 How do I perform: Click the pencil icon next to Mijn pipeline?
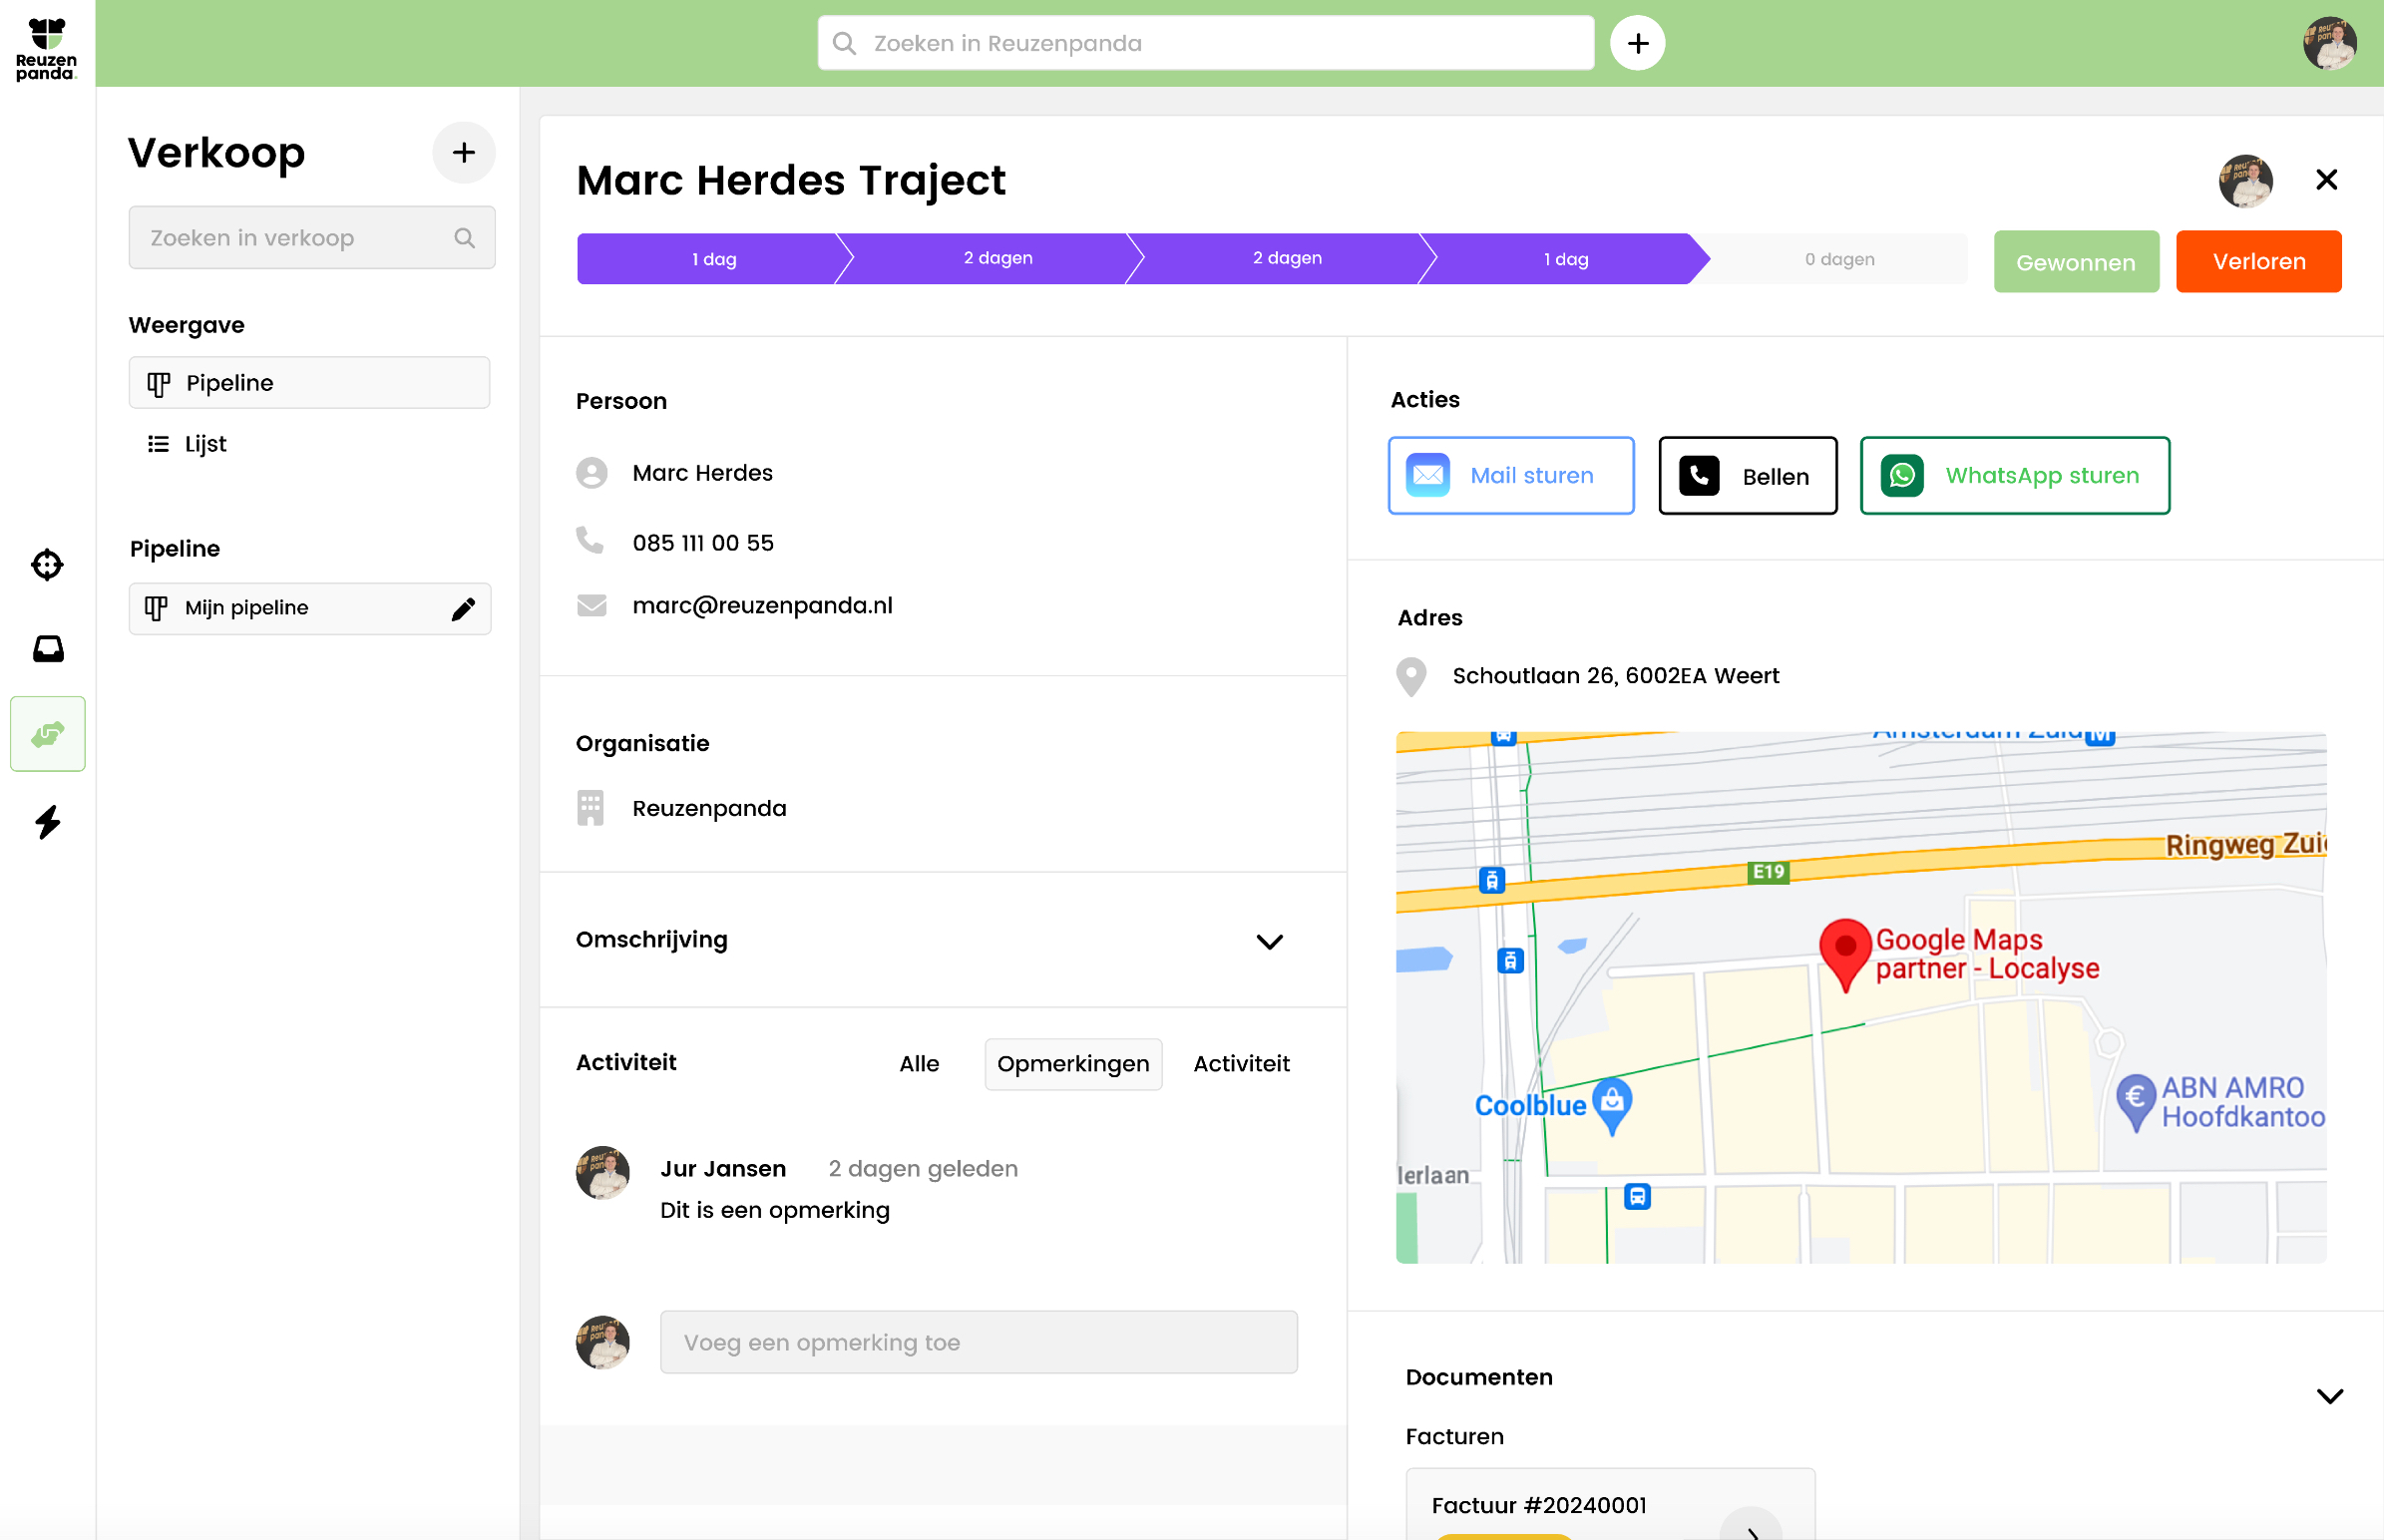pyautogui.click(x=464, y=607)
